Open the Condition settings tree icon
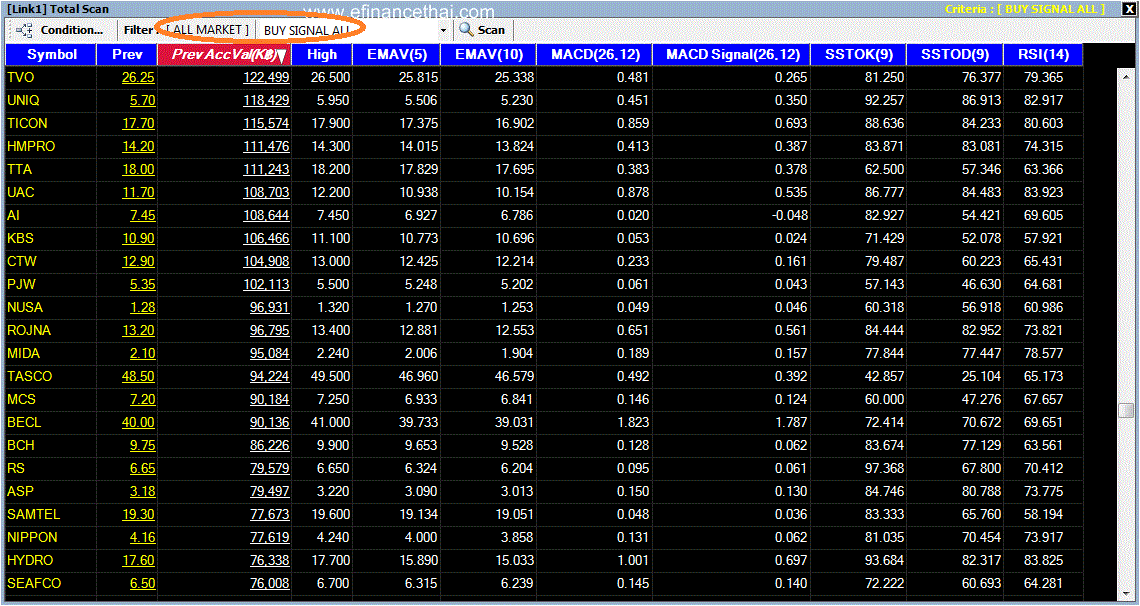Viewport: 1140px width, 606px height. coord(24,31)
